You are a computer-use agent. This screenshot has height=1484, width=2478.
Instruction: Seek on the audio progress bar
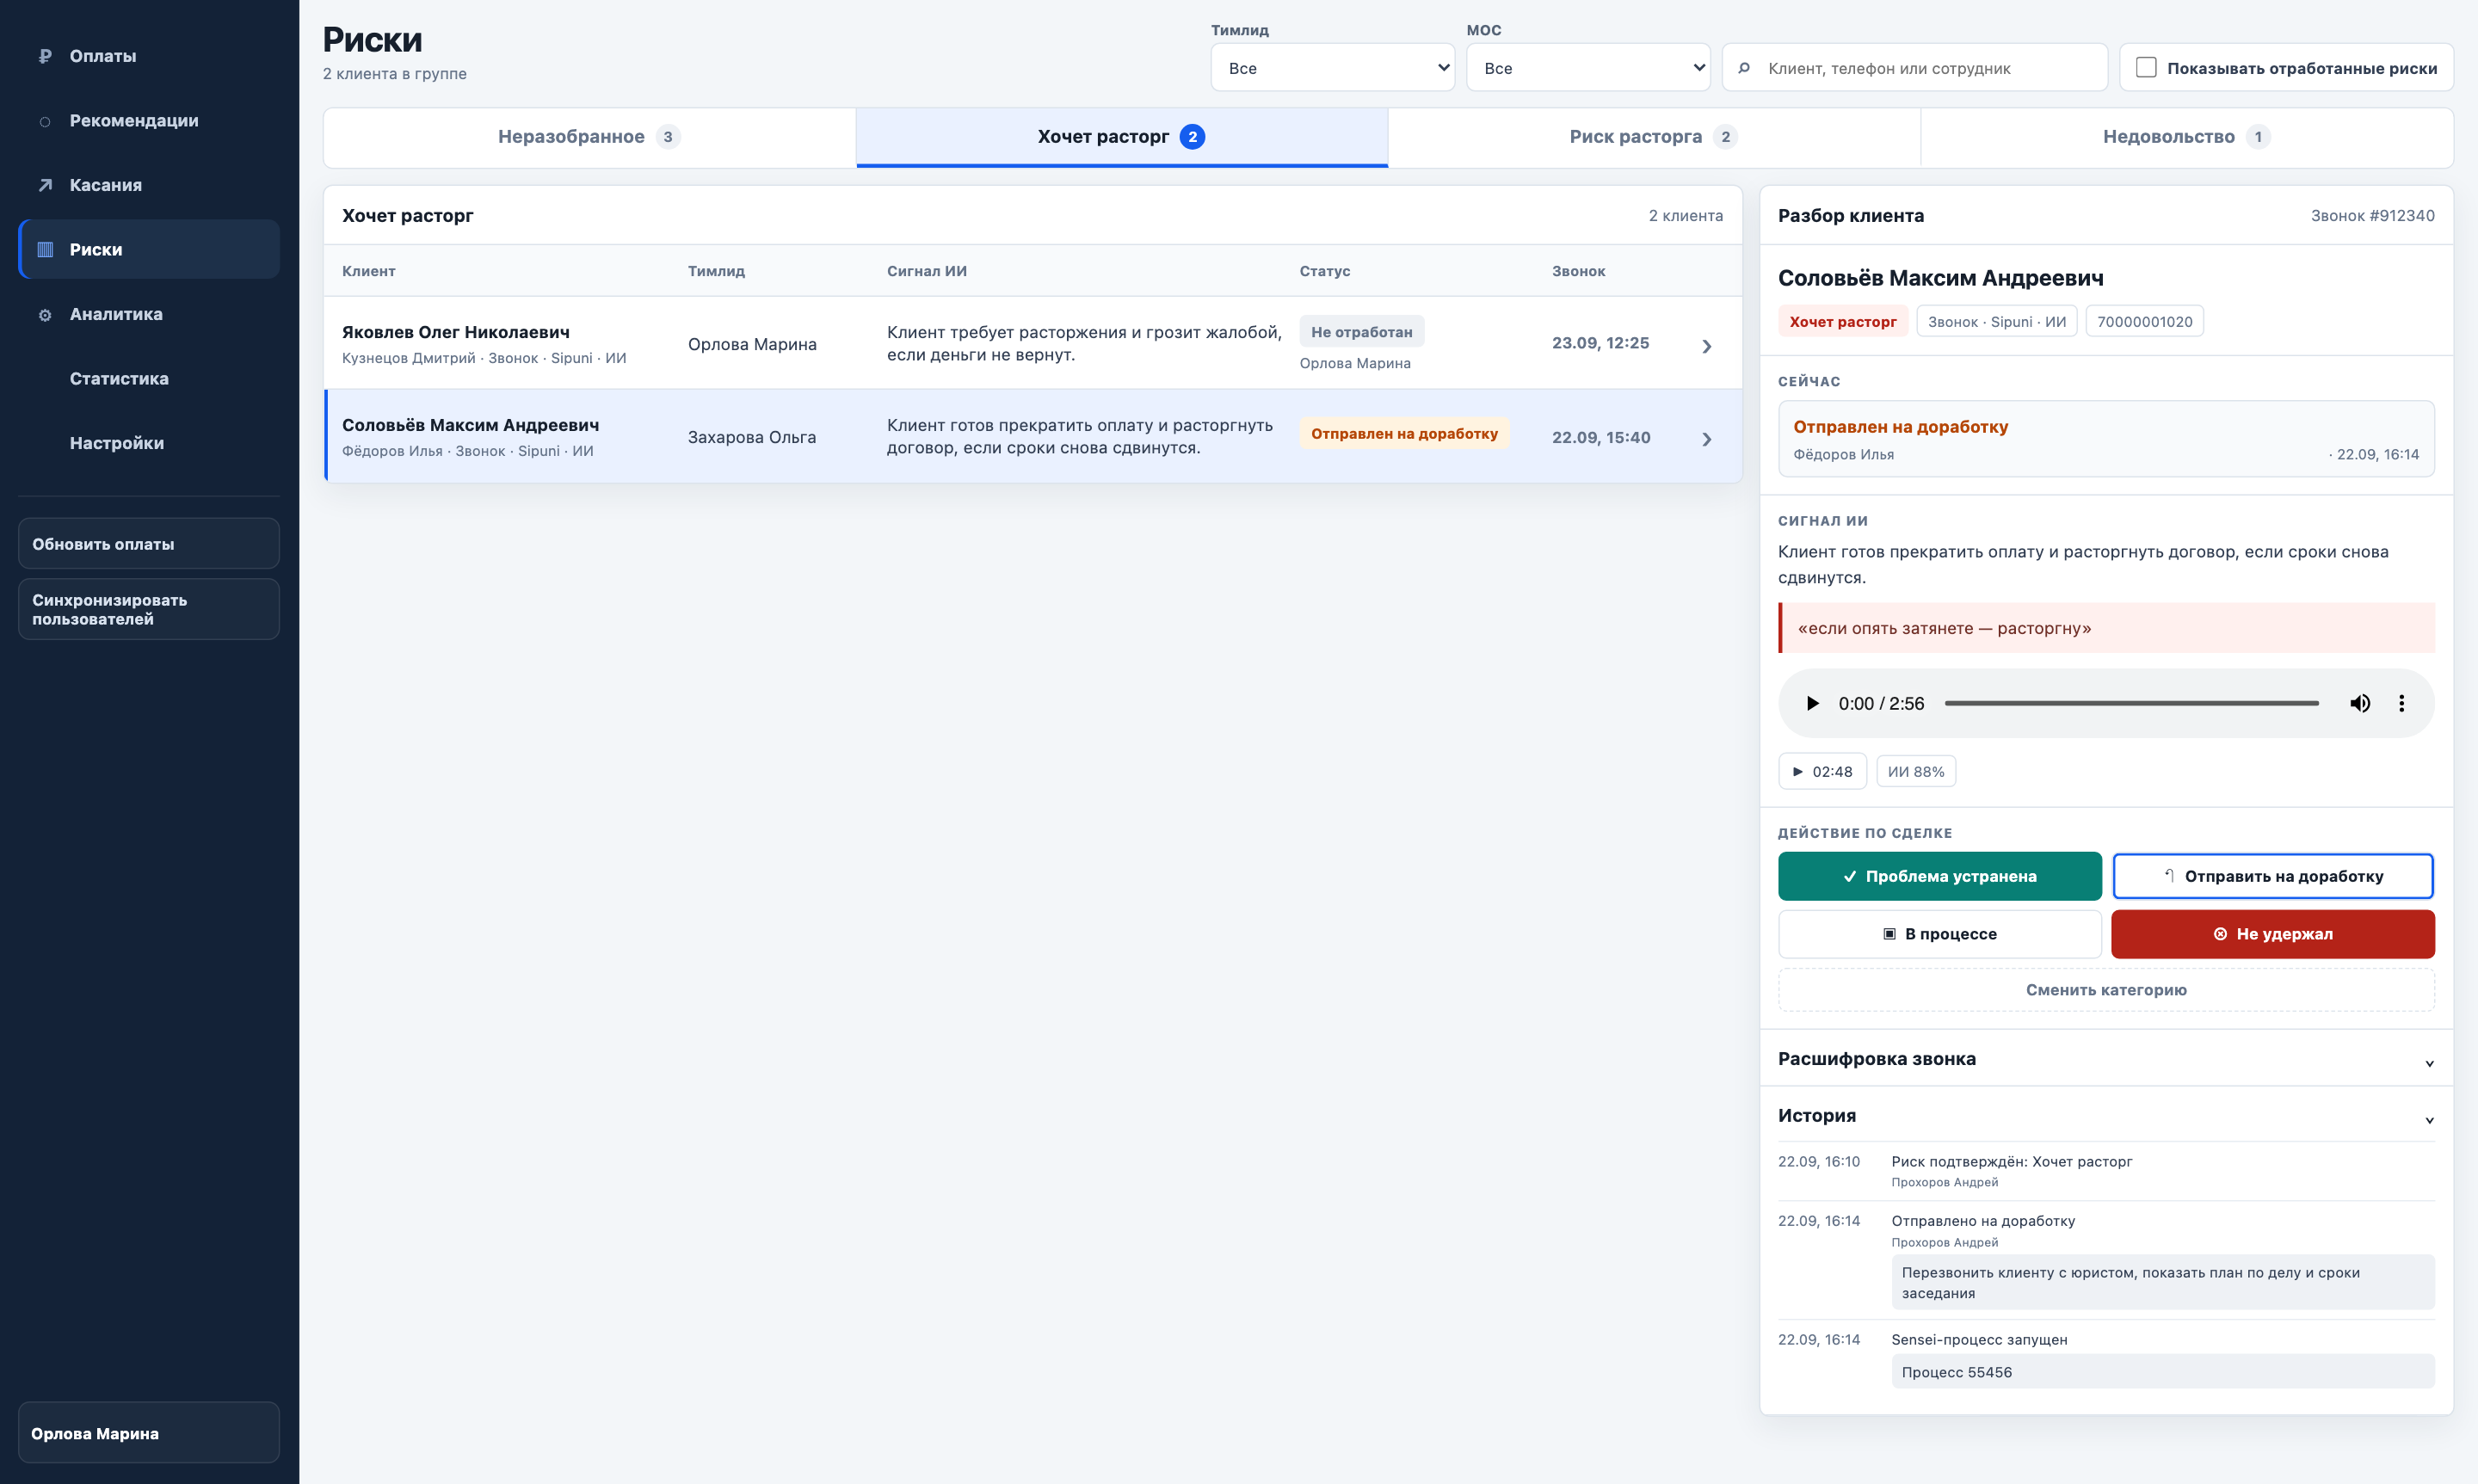point(2131,703)
